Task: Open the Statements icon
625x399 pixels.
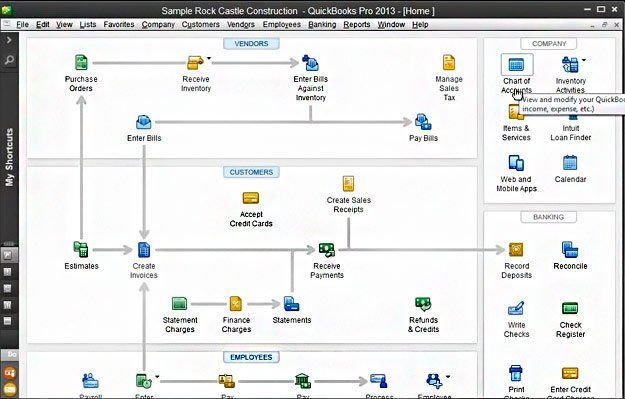Action: 291,304
